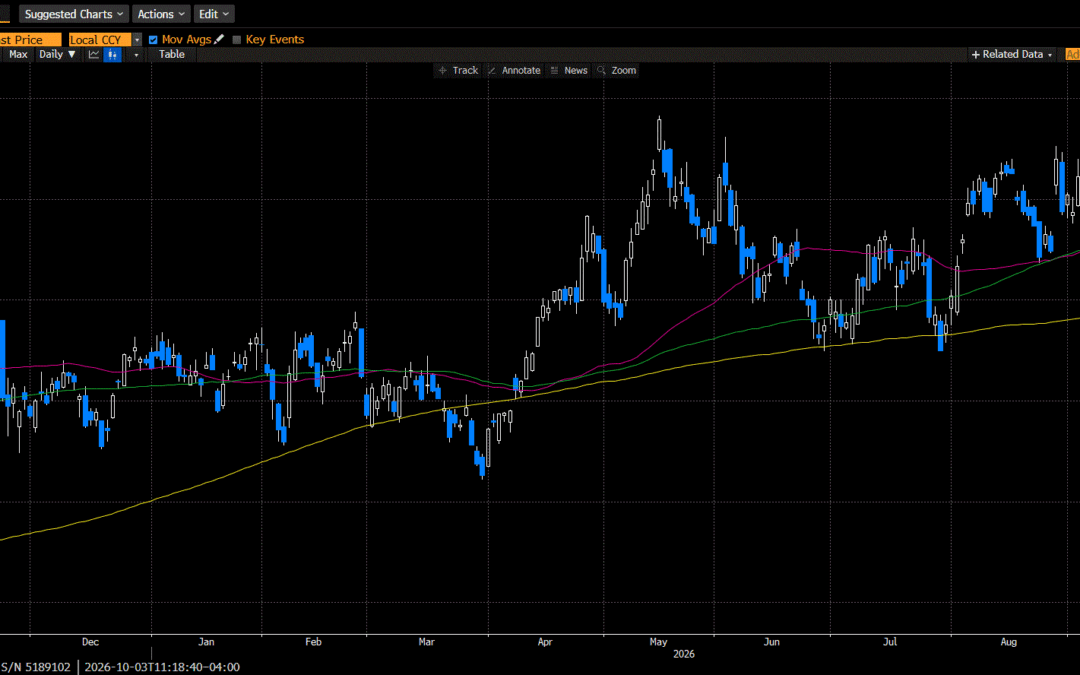
Task: Switch to the Table view
Action: (x=172, y=54)
